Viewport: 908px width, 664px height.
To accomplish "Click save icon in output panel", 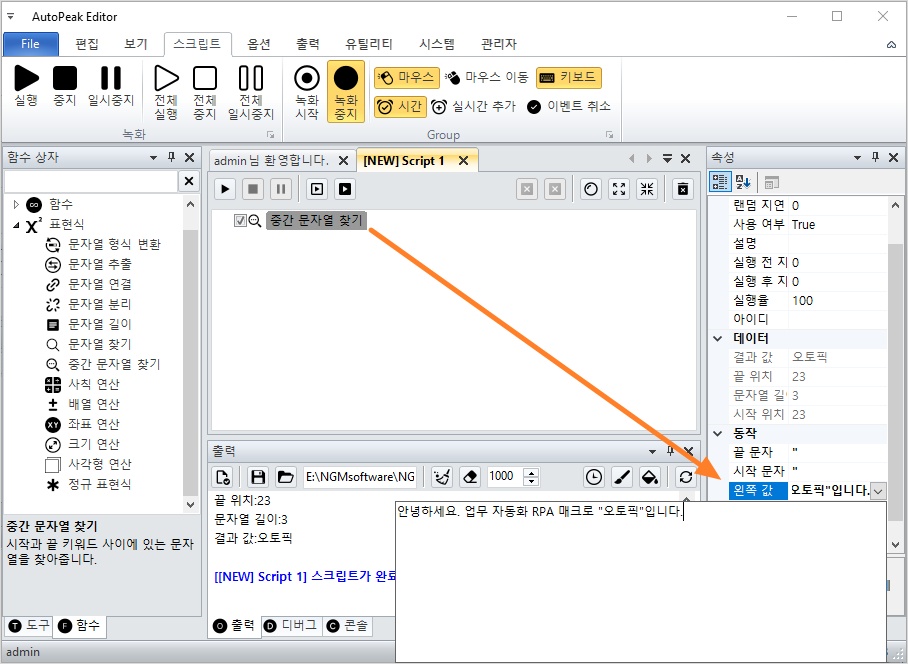I will tap(258, 477).
